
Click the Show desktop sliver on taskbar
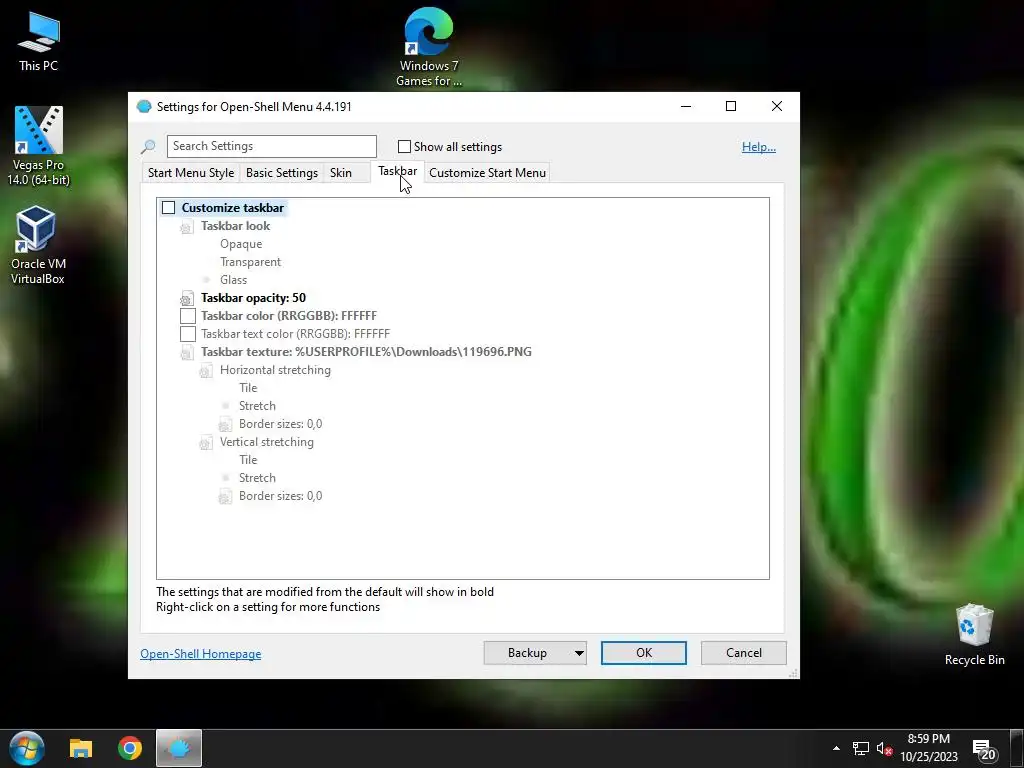1016,748
